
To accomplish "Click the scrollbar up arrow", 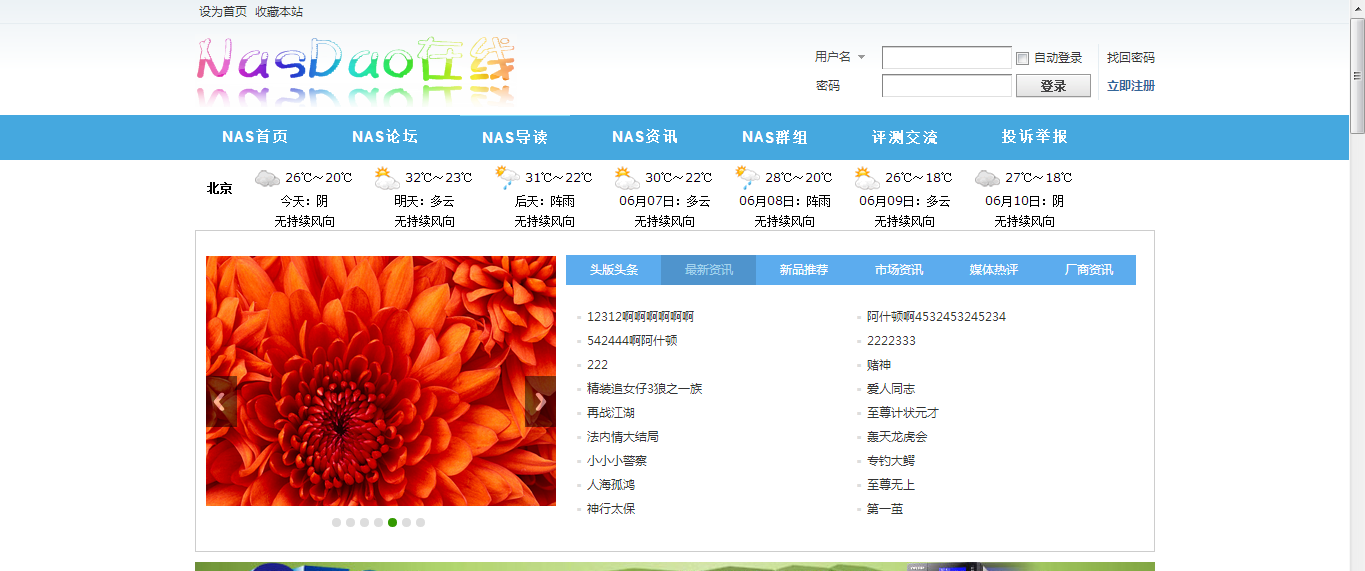I will tap(1357, 8).
